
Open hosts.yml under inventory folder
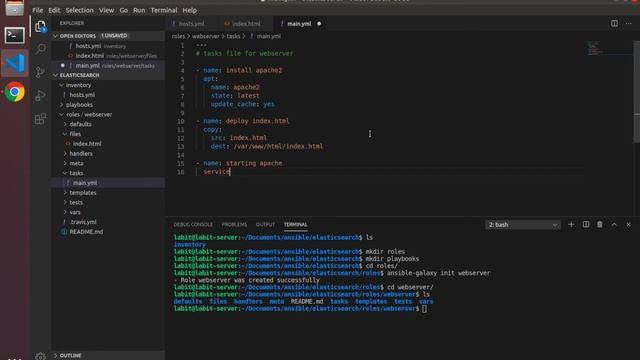(108, 95)
